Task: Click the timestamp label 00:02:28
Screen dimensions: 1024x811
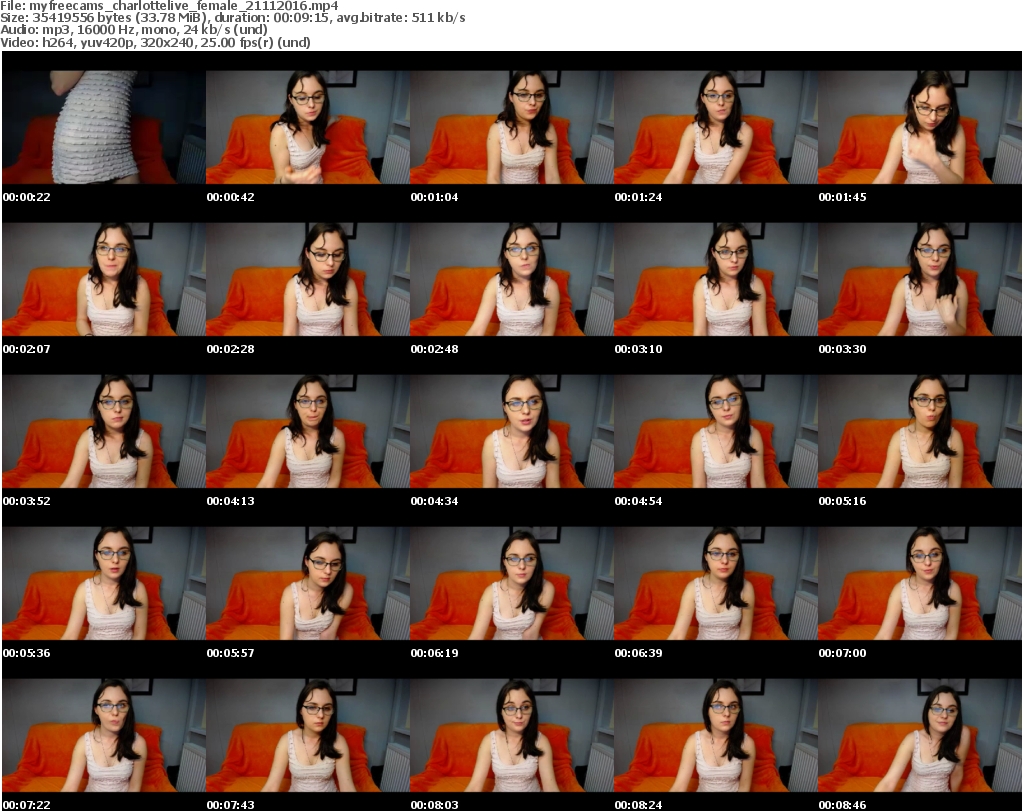Action: point(231,349)
